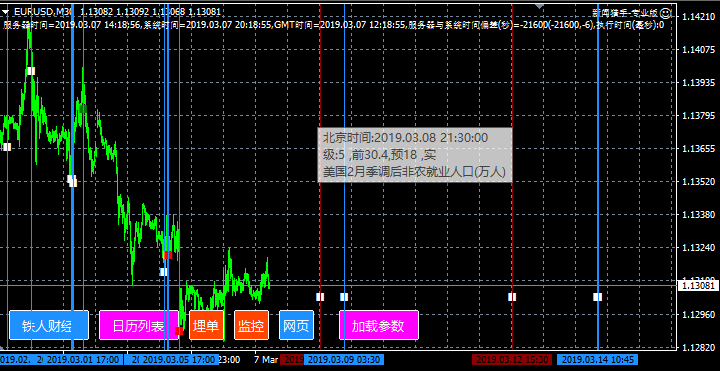
Task: Click the current price label 1.13081
Action: [x=698, y=286]
